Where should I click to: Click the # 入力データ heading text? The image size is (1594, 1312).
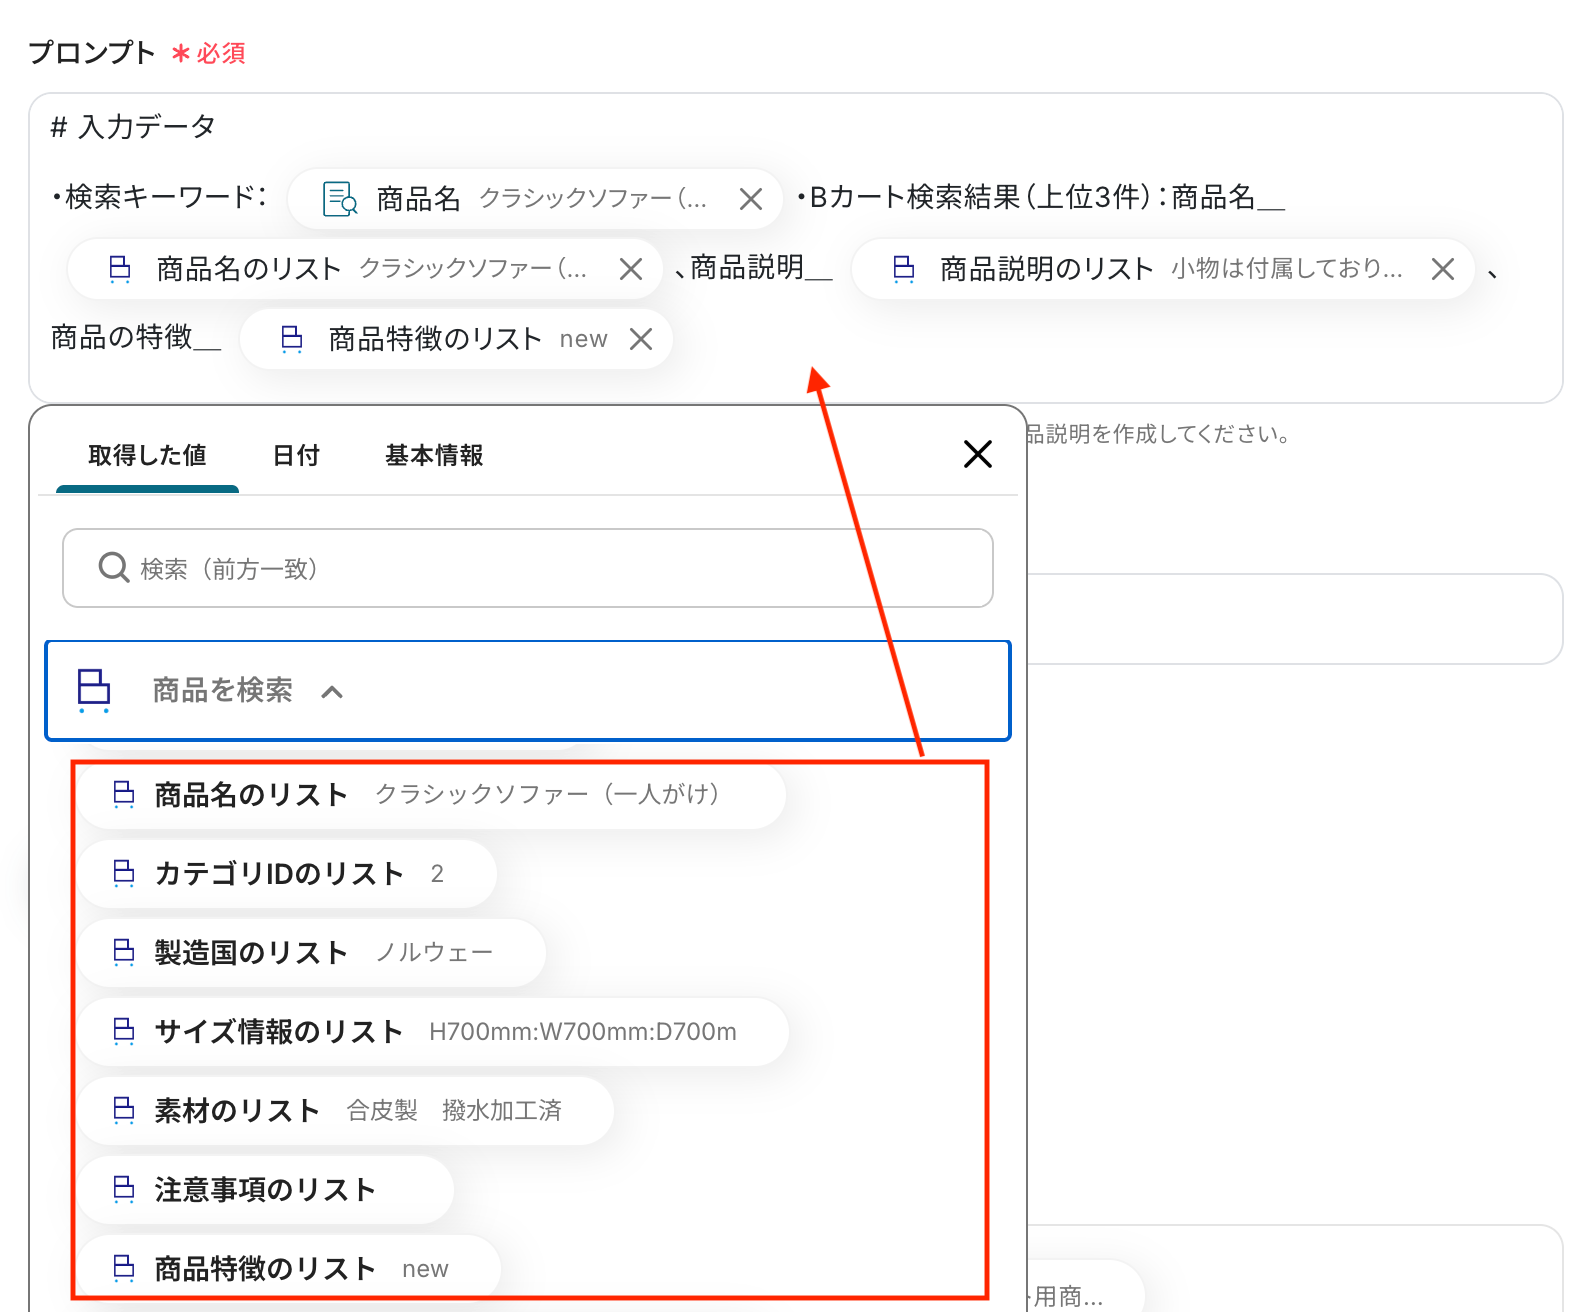pyautogui.click(x=133, y=127)
